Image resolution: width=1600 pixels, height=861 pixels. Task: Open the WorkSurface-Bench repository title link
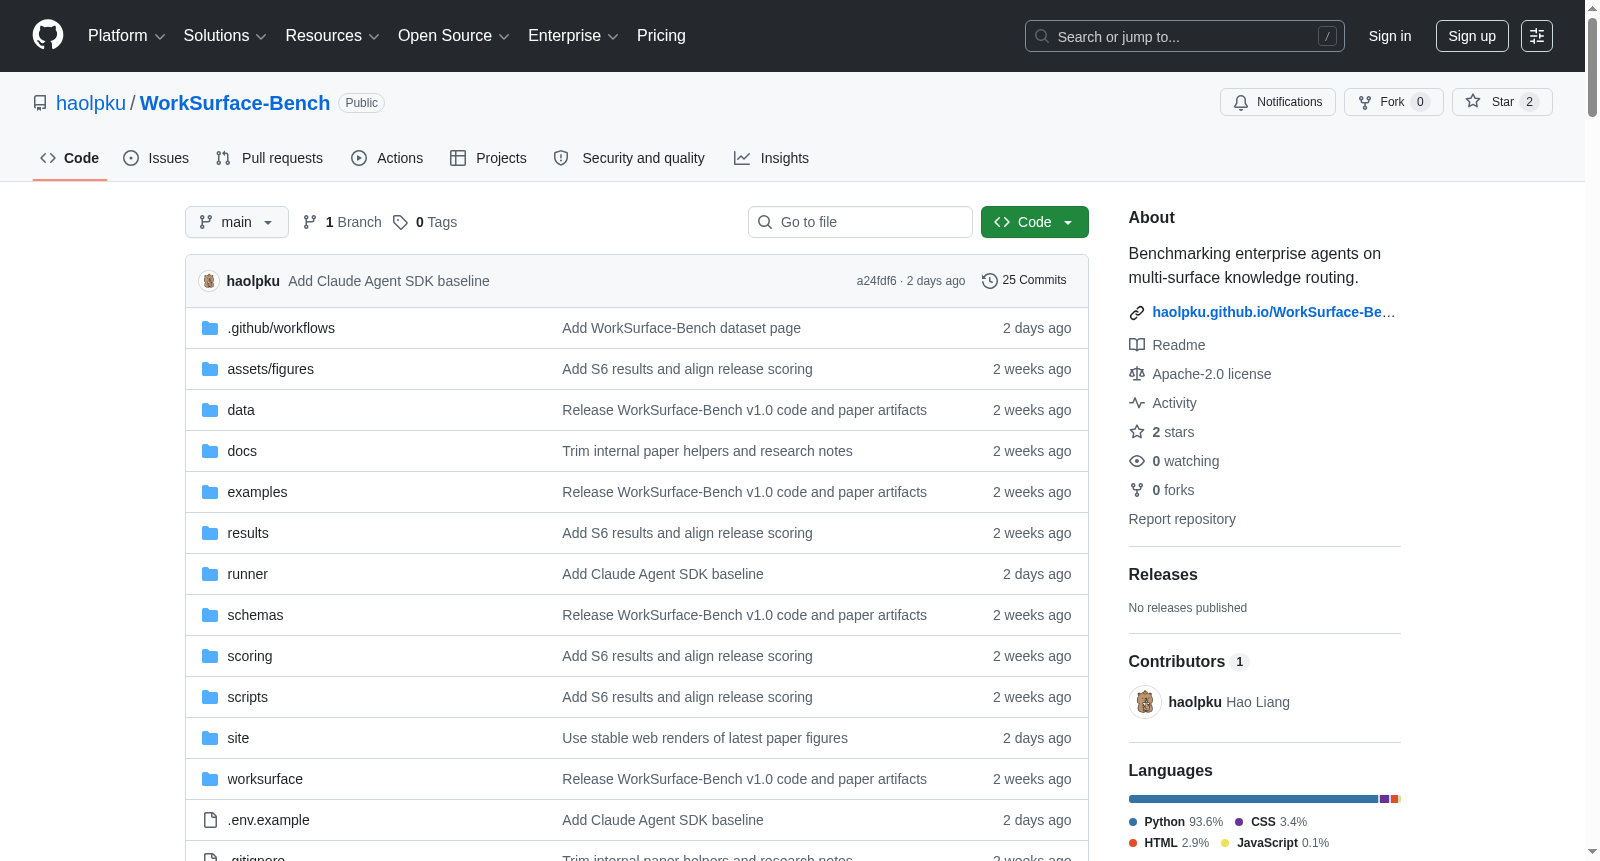pos(235,103)
